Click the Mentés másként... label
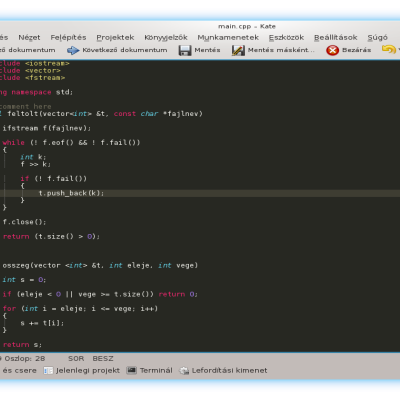This screenshot has width=400, height=400. pos(281,50)
